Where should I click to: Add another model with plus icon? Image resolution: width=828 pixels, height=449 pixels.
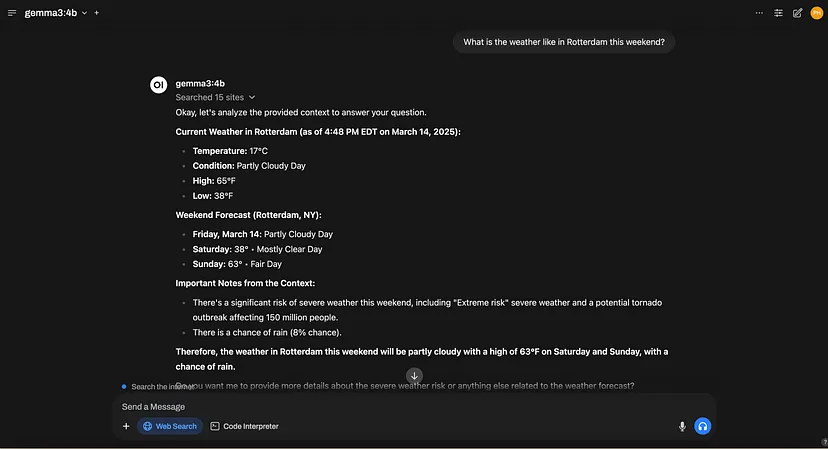[97, 13]
